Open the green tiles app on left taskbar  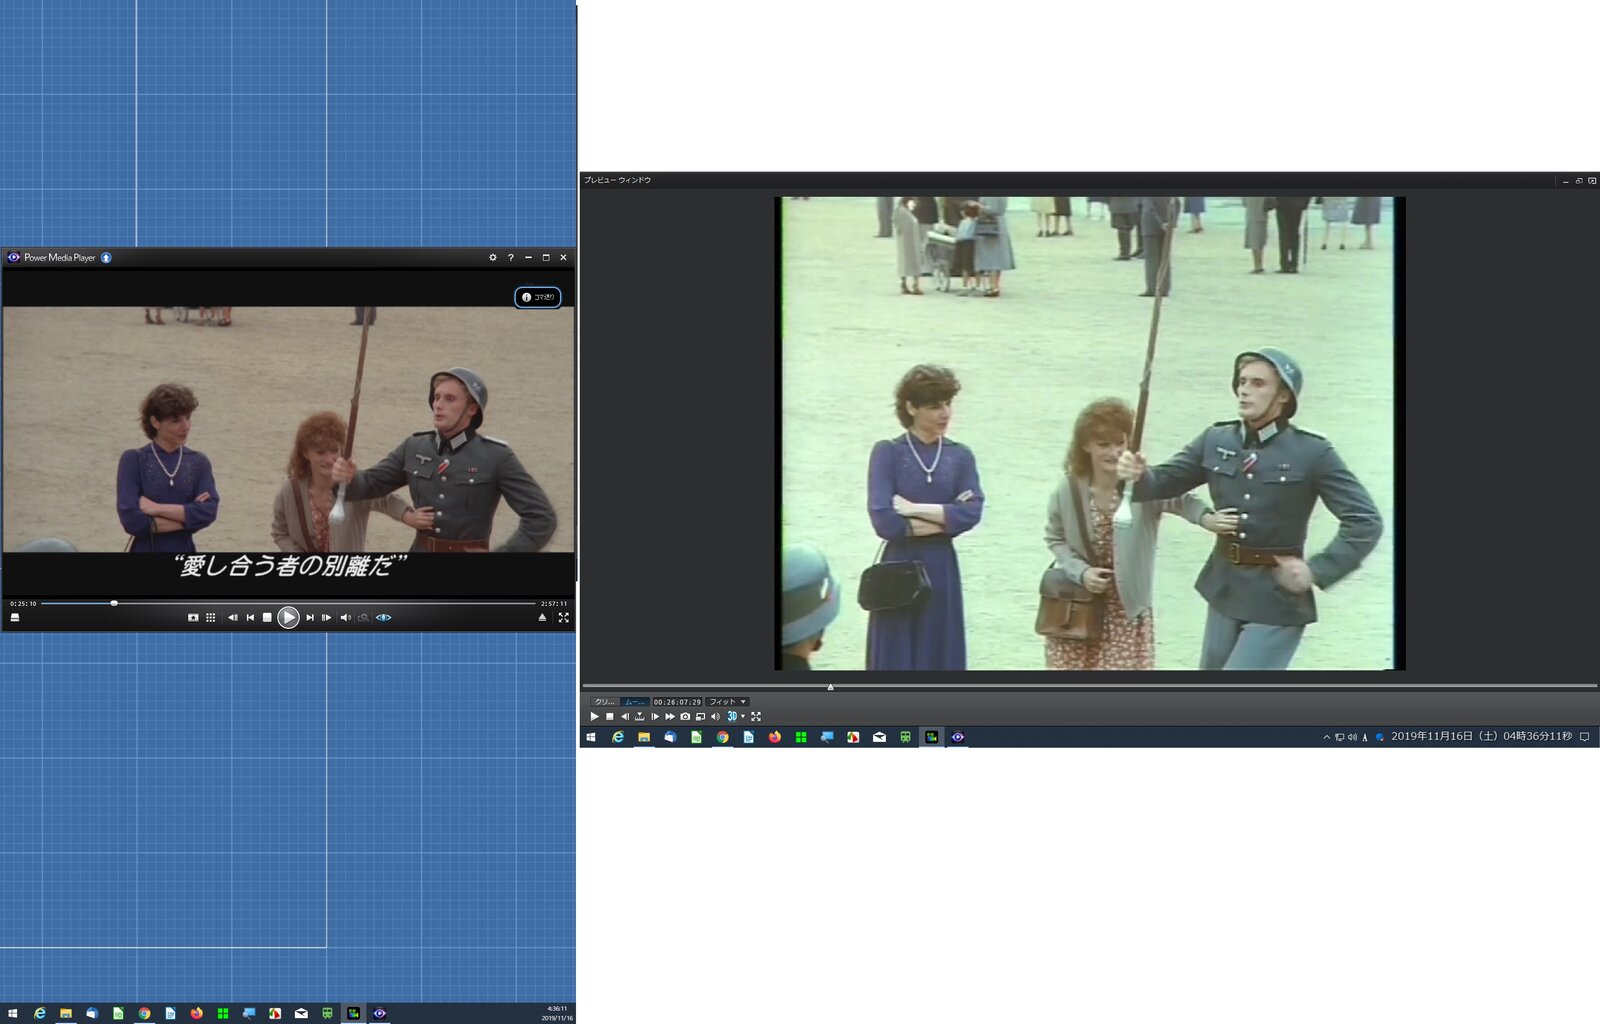tap(222, 1013)
